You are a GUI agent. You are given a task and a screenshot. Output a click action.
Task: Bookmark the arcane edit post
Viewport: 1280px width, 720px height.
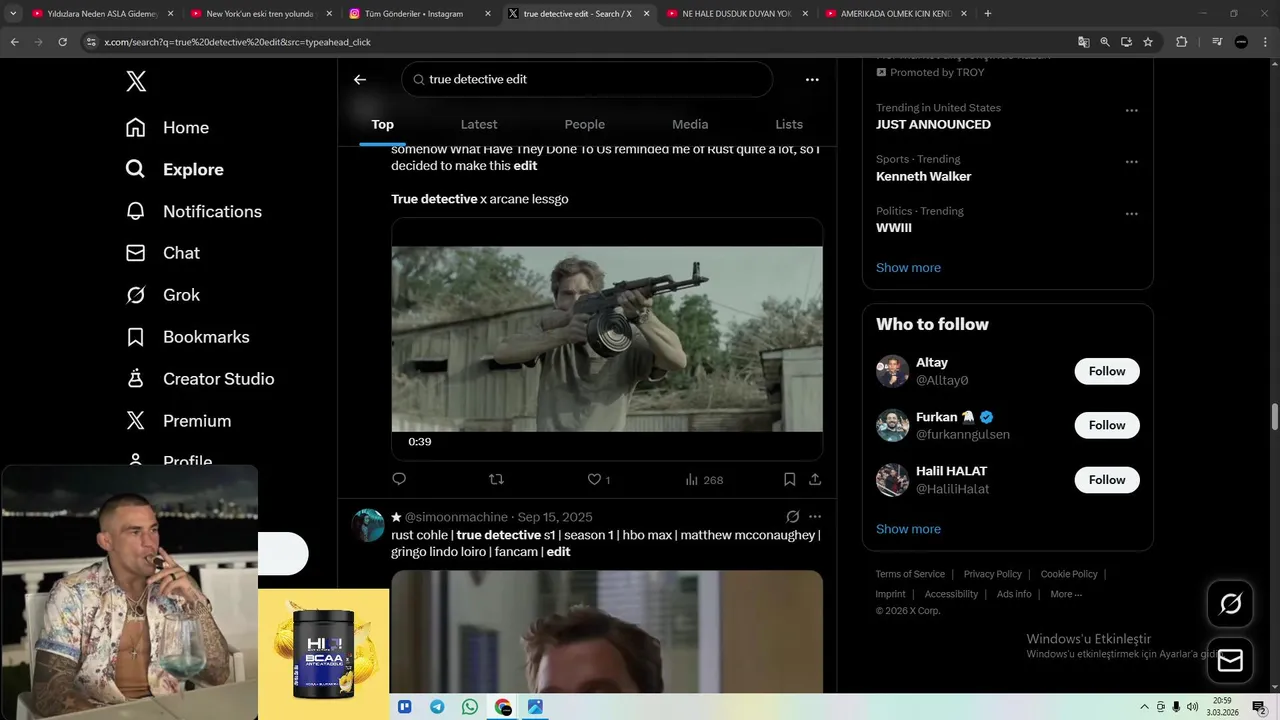pos(790,480)
